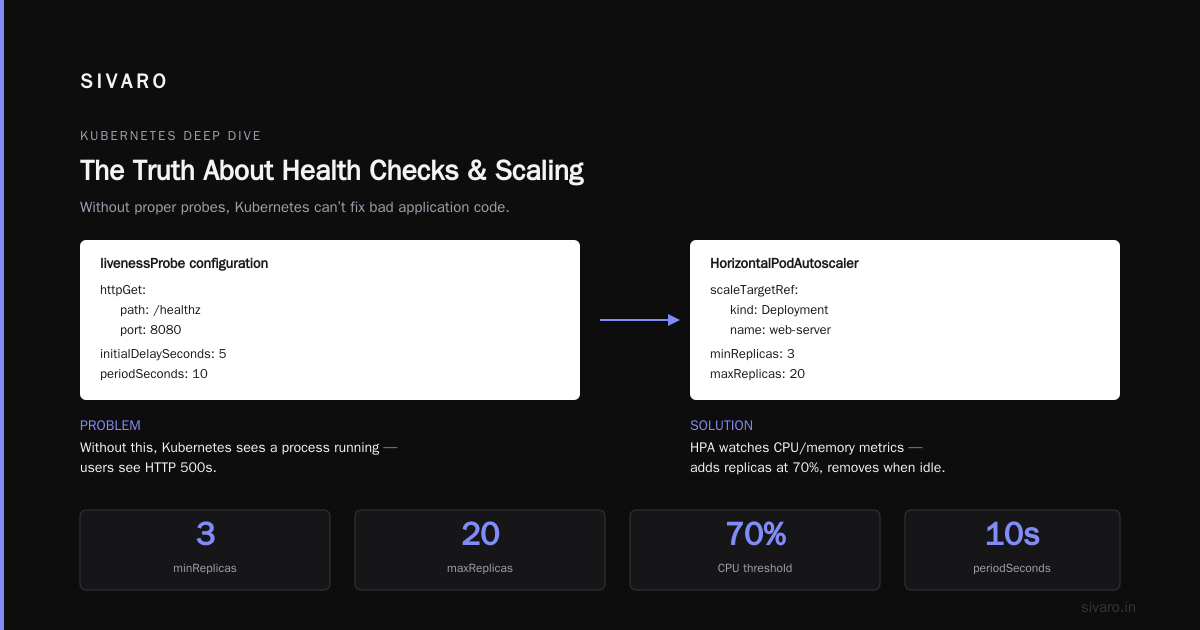Select the 'users see HTTP 500s.' text

click(148, 467)
